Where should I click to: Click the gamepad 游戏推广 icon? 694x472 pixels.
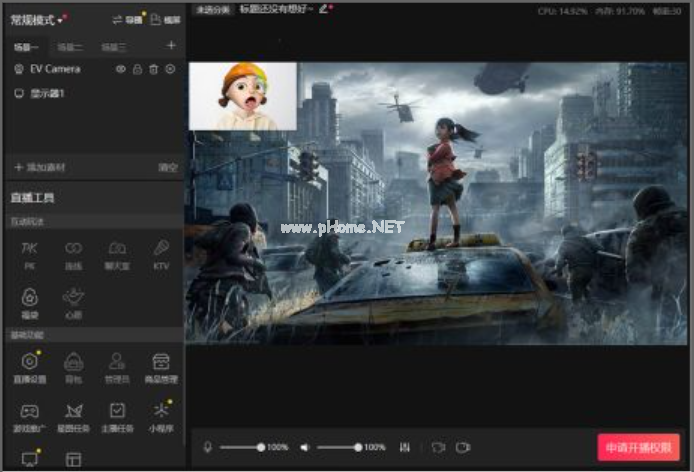click(29, 411)
